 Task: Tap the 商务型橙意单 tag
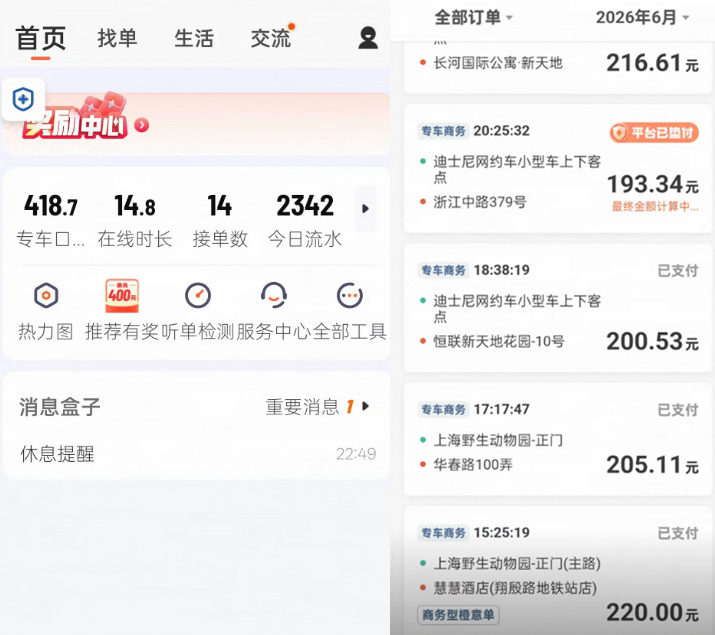(x=458, y=615)
